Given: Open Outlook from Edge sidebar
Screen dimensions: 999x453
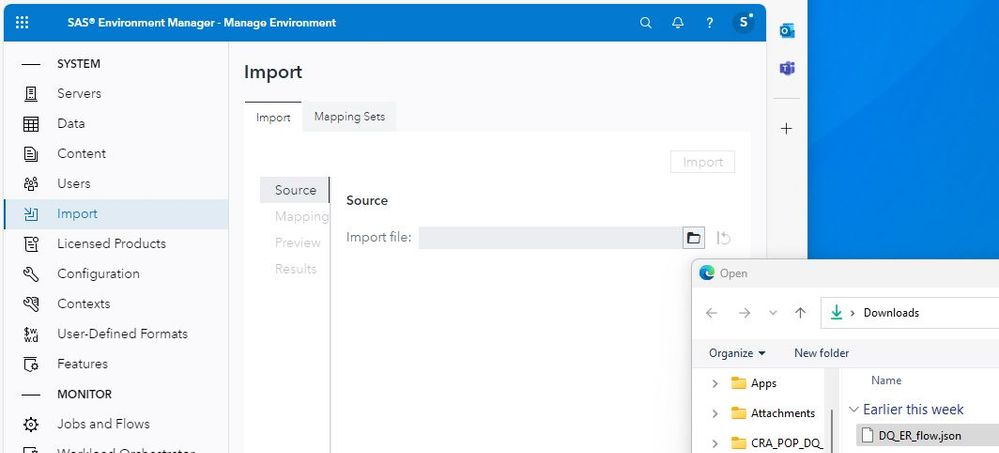Looking at the screenshot, I should click(x=787, y=30).
